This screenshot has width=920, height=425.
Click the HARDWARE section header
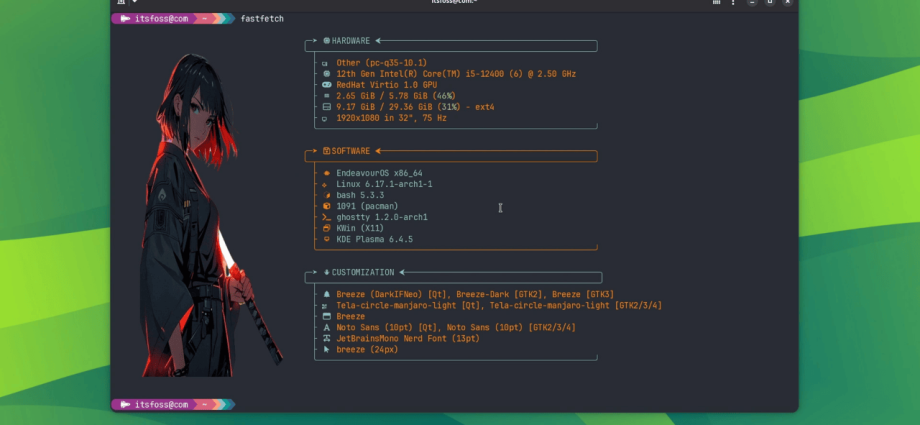pos(351,41)
